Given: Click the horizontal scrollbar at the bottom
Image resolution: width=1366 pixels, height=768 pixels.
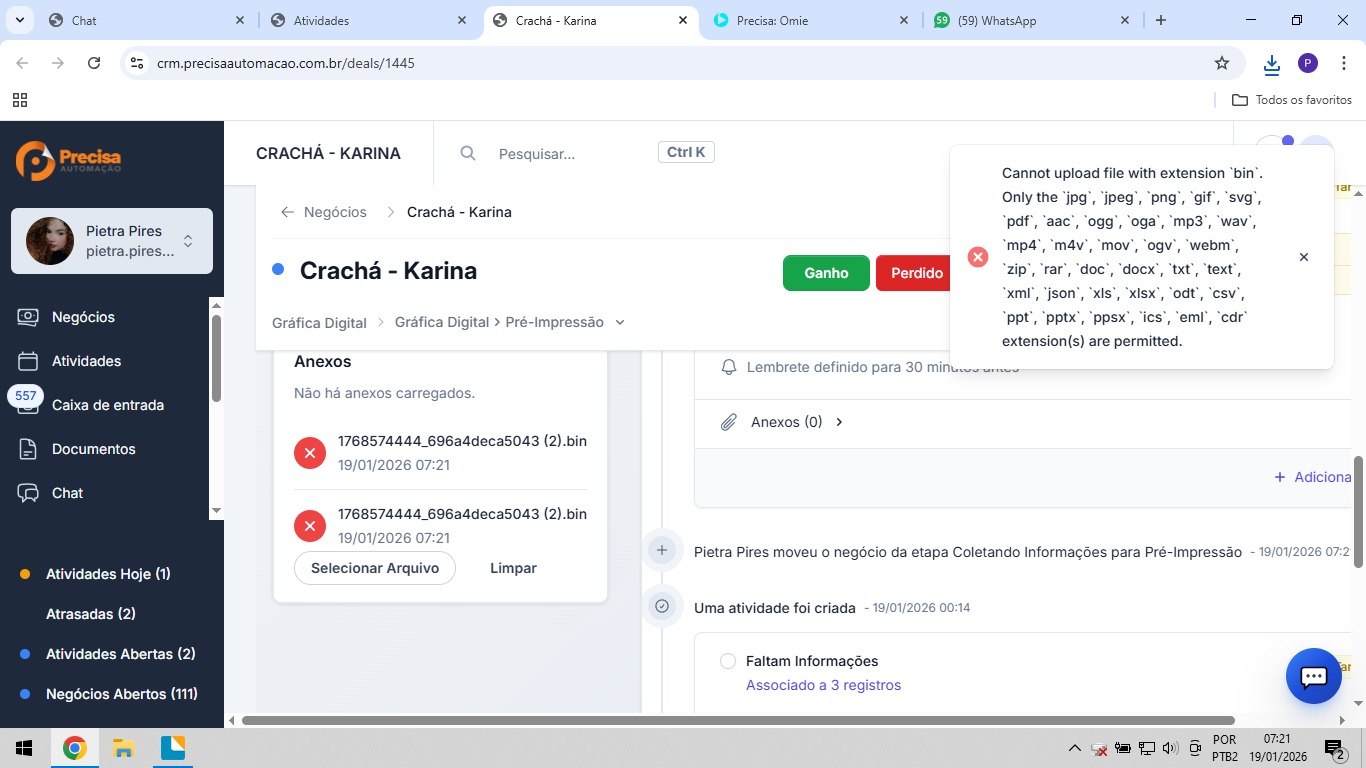Looking at the screenshot, I should pos(738,720).
